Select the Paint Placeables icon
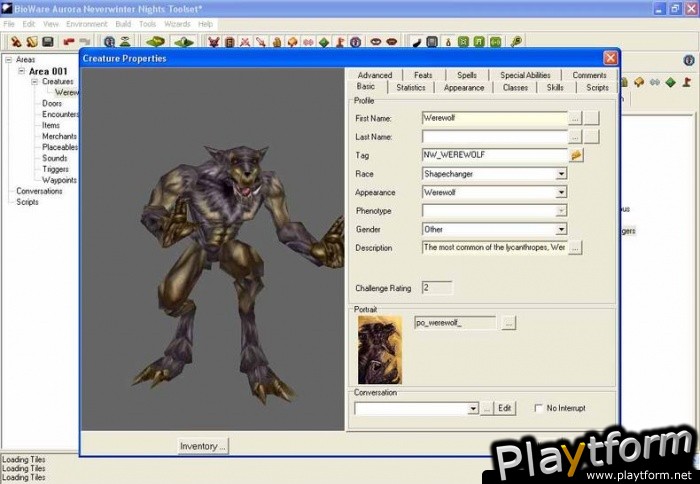The width and height of the screenshot is (700, 484). coord(292,42)
